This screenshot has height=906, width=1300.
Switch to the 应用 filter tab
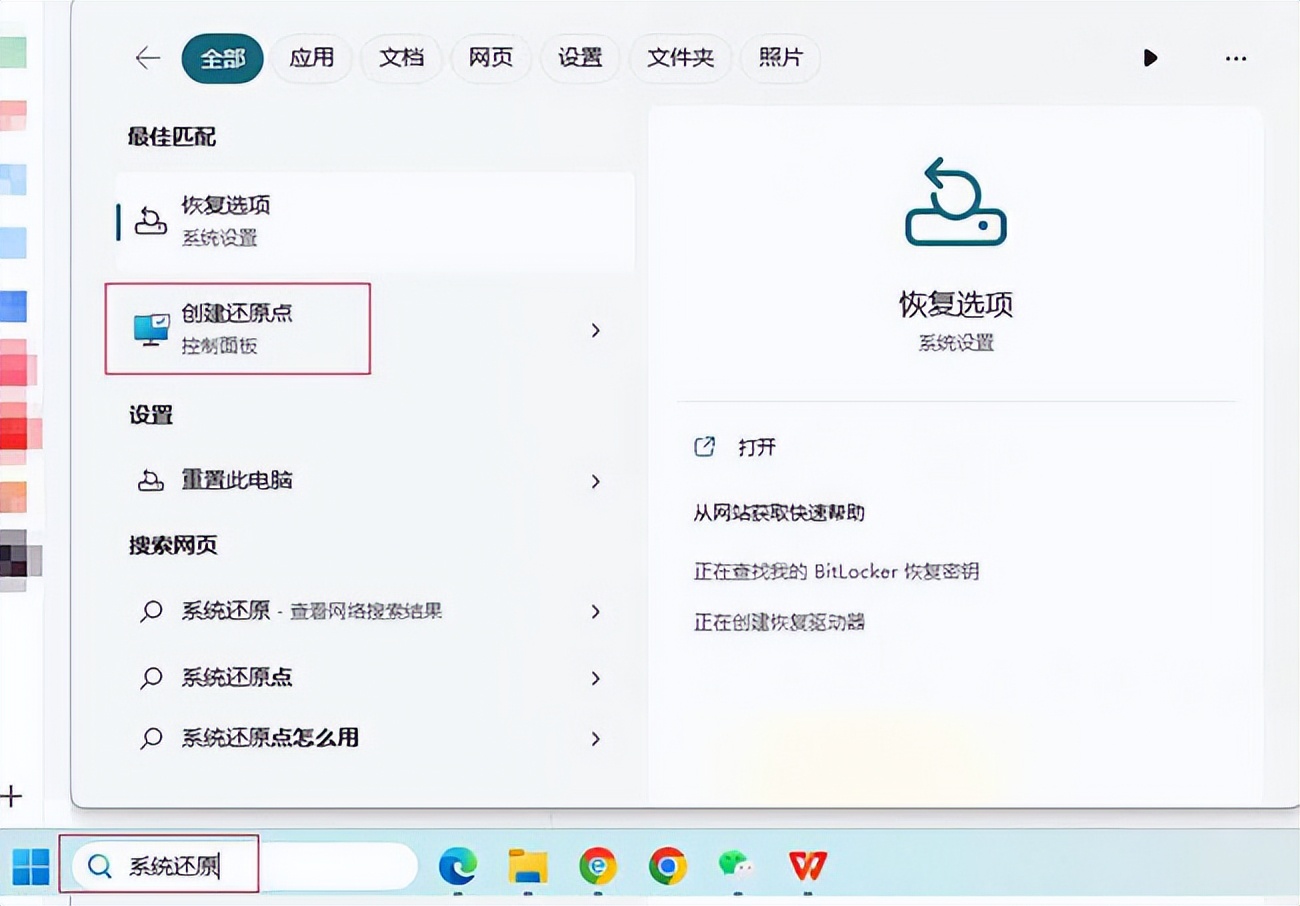[311, 58]
